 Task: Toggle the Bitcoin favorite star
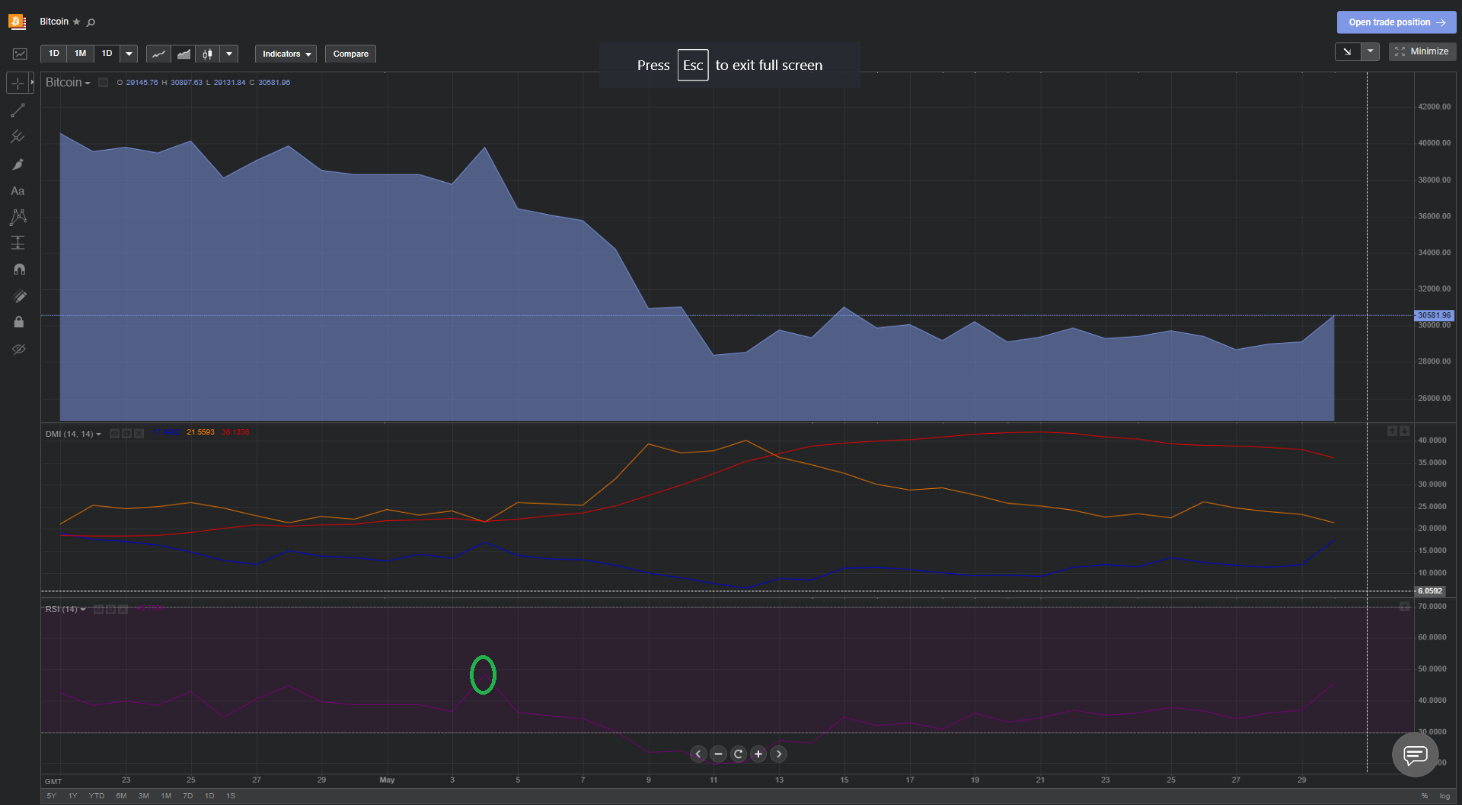pos(76,22)
